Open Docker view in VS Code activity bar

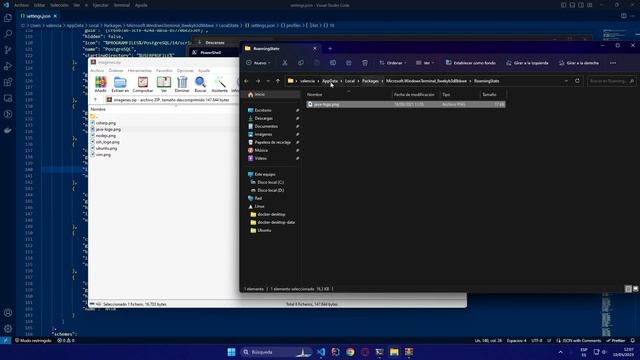[8, 131]
